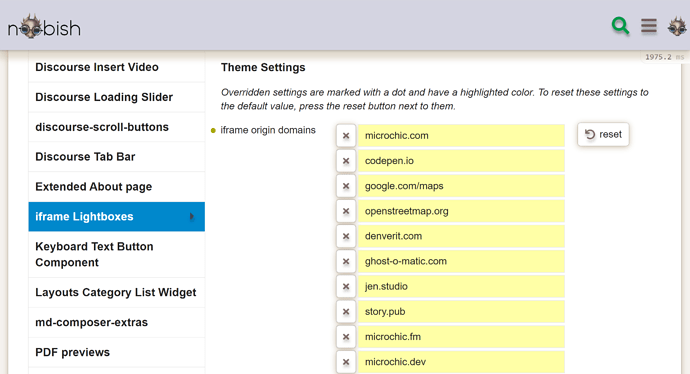Open Keyboard Text Button Component
Image resolution: width=690 pixels, height=374 pixels.
pyautogui.click(x=117, y=254)
